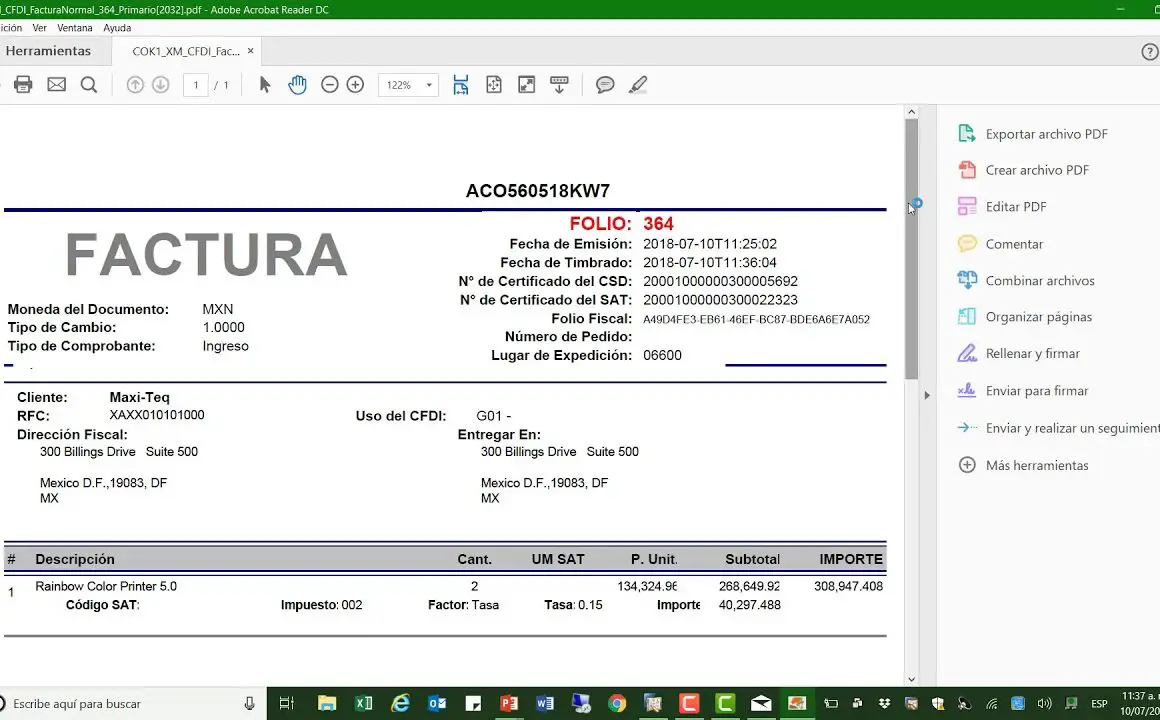Open Combinar archivos tool
The width and height of the screenshot is (1160, 720).
coord(1026,280)
